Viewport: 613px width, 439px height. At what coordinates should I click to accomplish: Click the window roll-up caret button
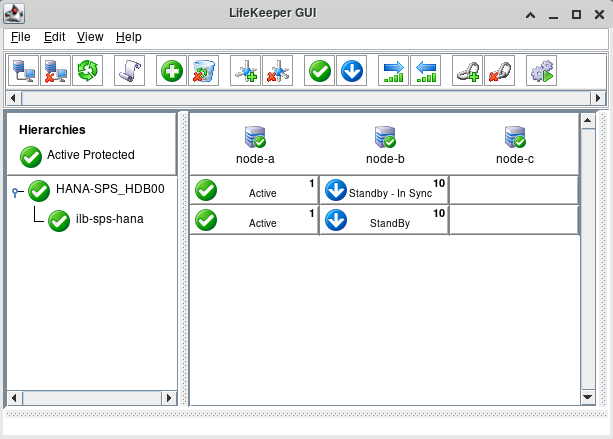coord(531,15)
